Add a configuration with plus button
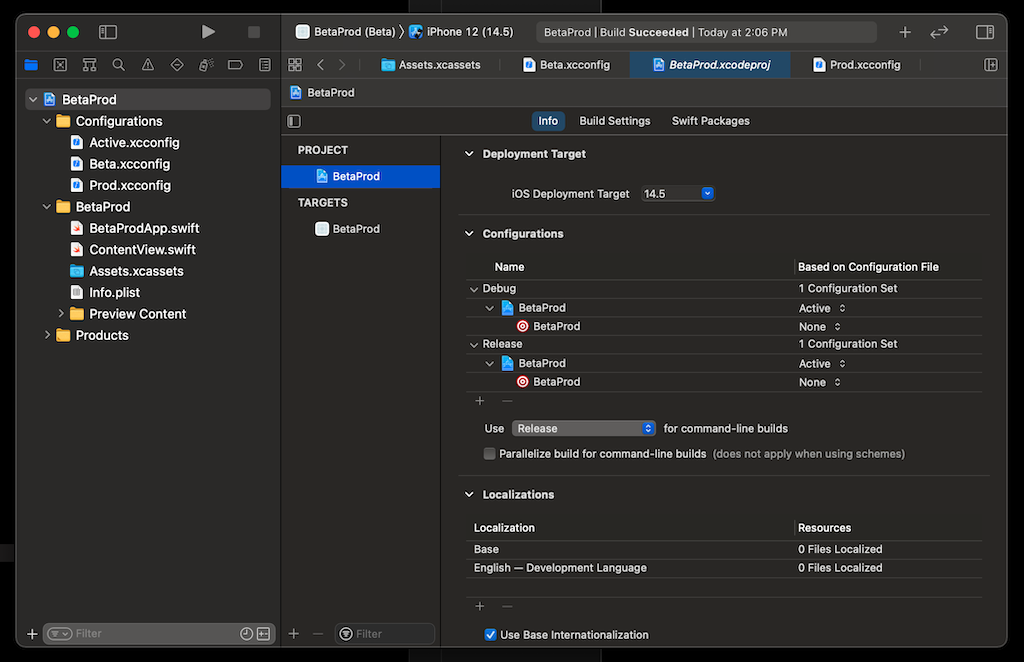 point(480,401)
